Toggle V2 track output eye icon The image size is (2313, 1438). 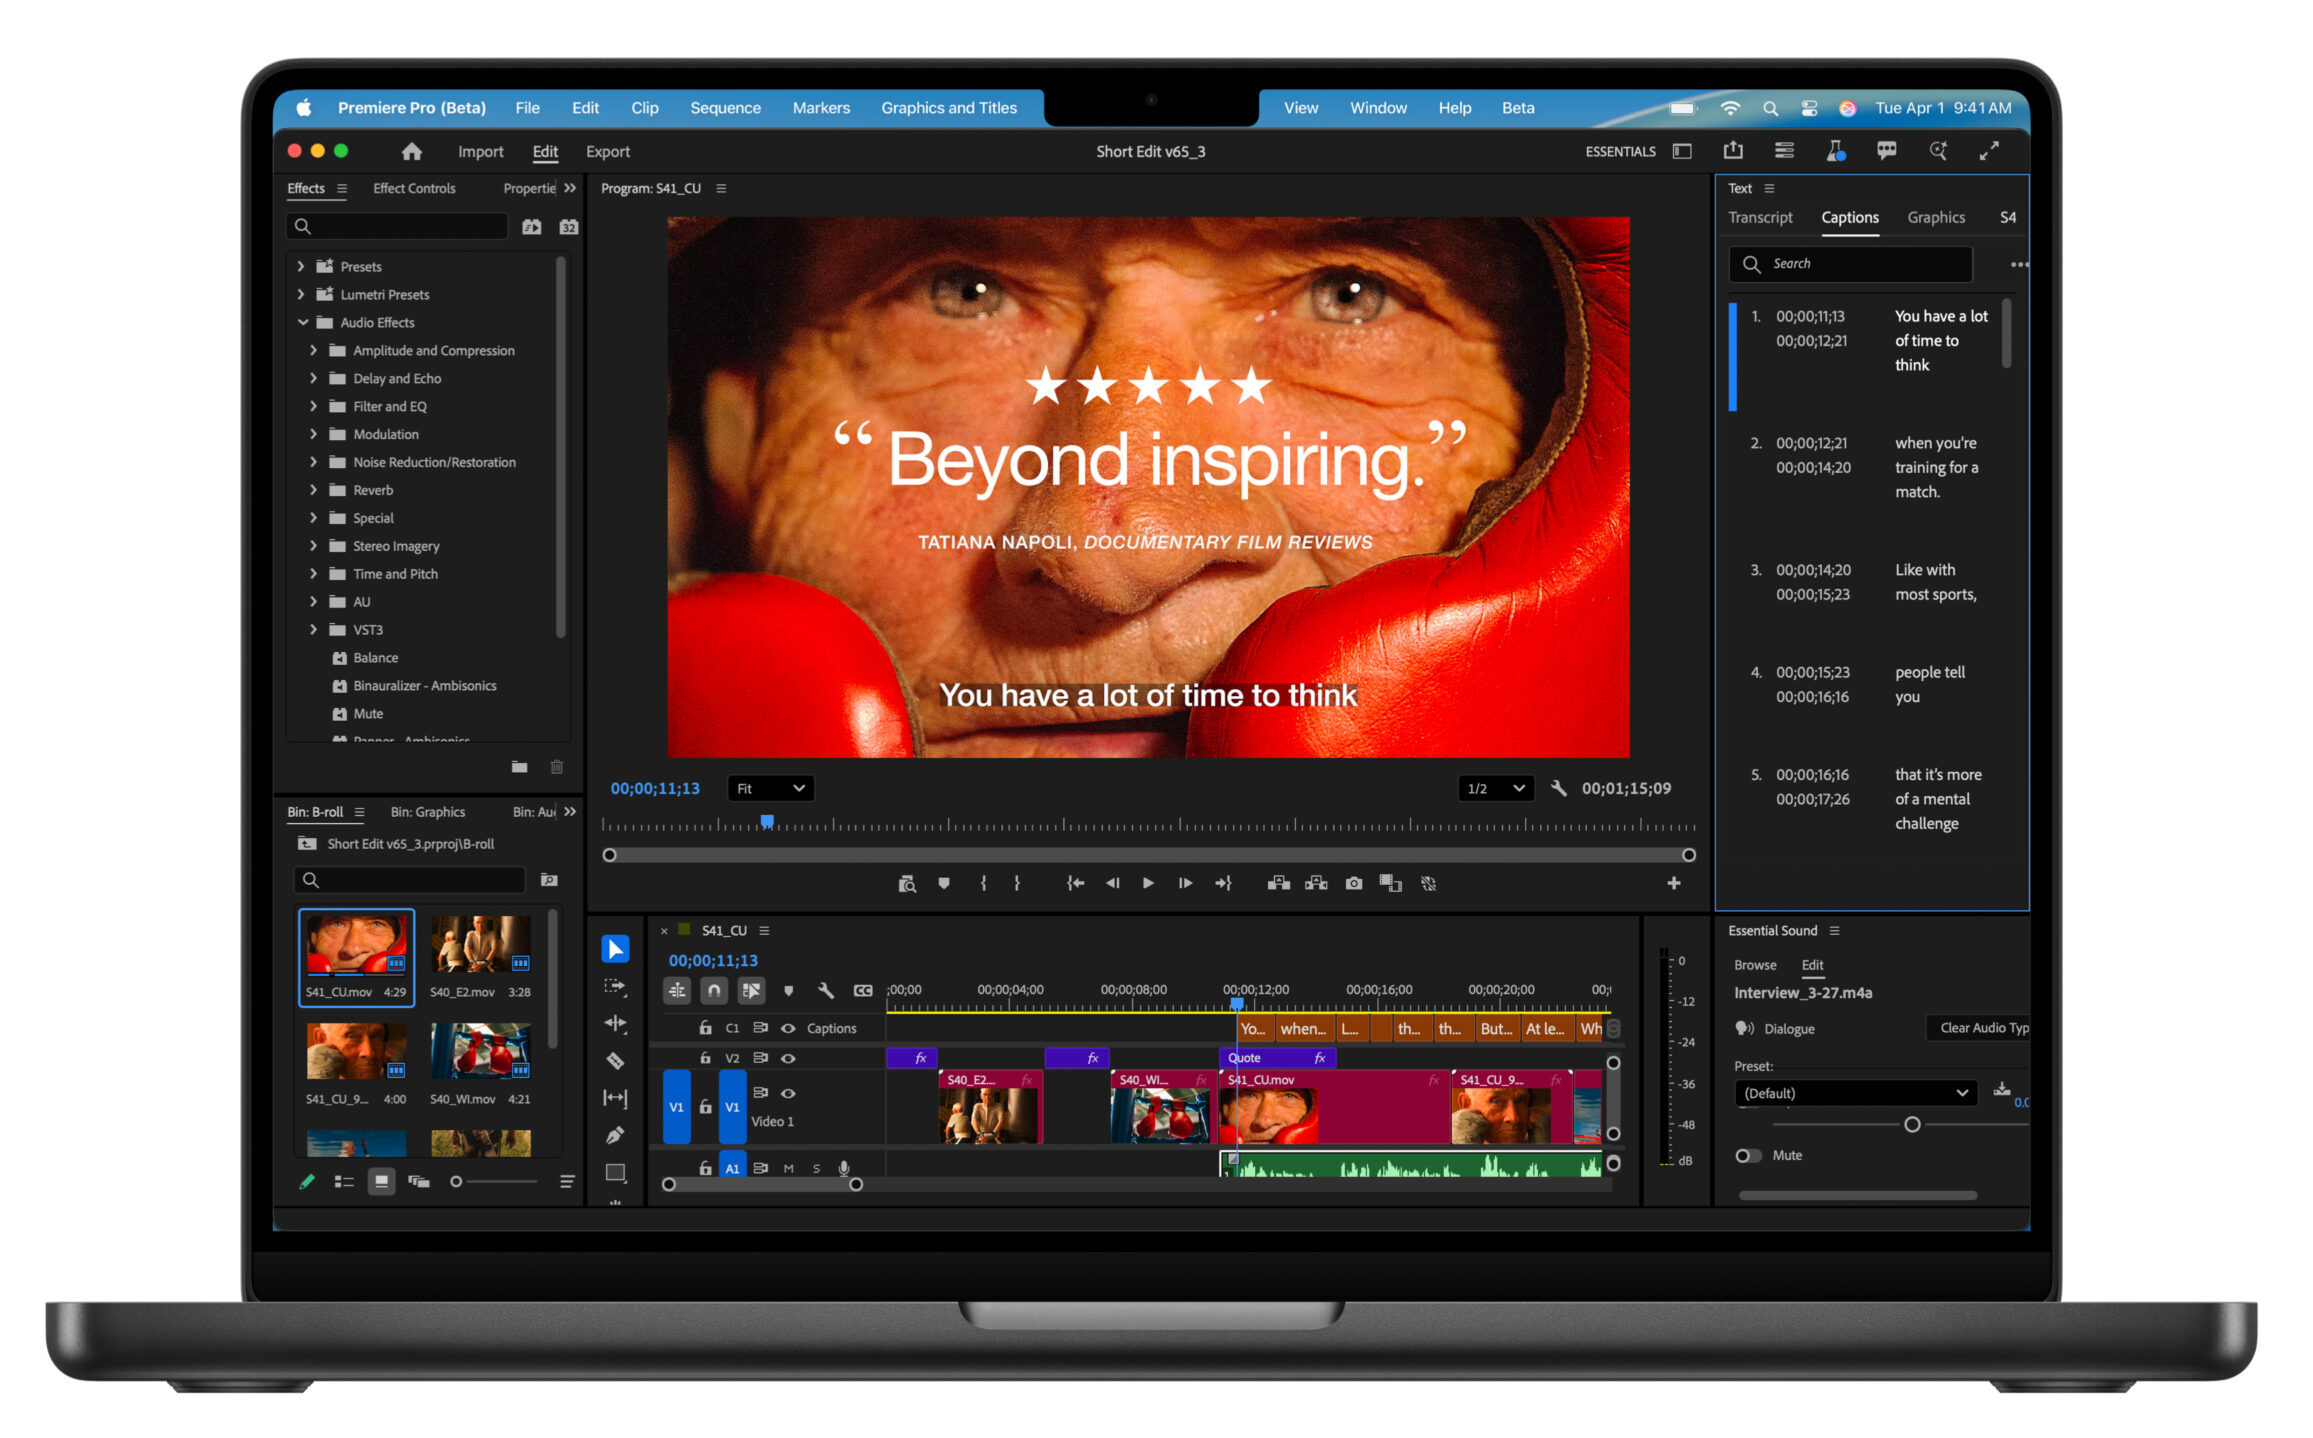[788, 1058]
